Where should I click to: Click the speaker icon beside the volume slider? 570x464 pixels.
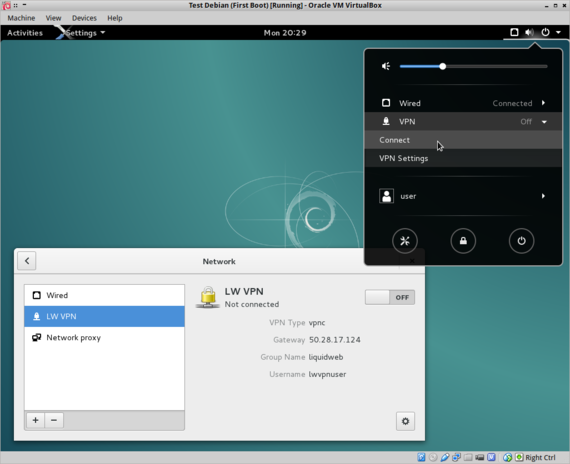(x=386, y=66)
